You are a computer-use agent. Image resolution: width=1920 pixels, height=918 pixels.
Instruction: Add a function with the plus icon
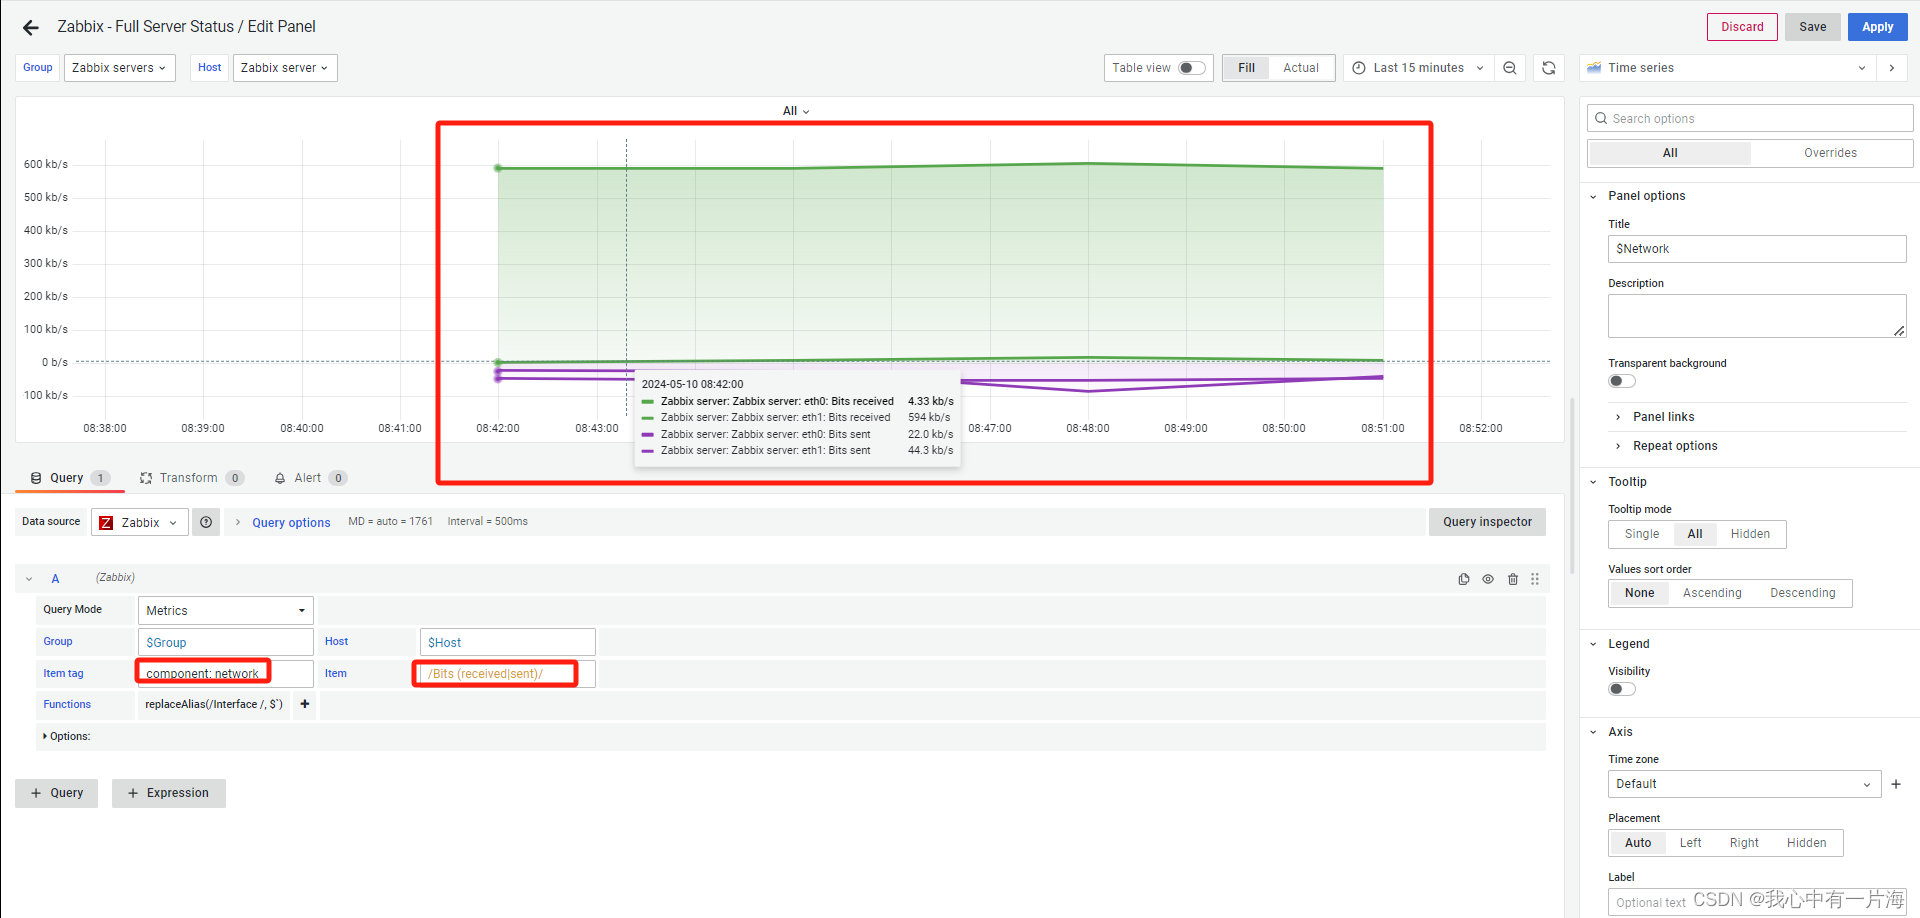tap(305, 704)
